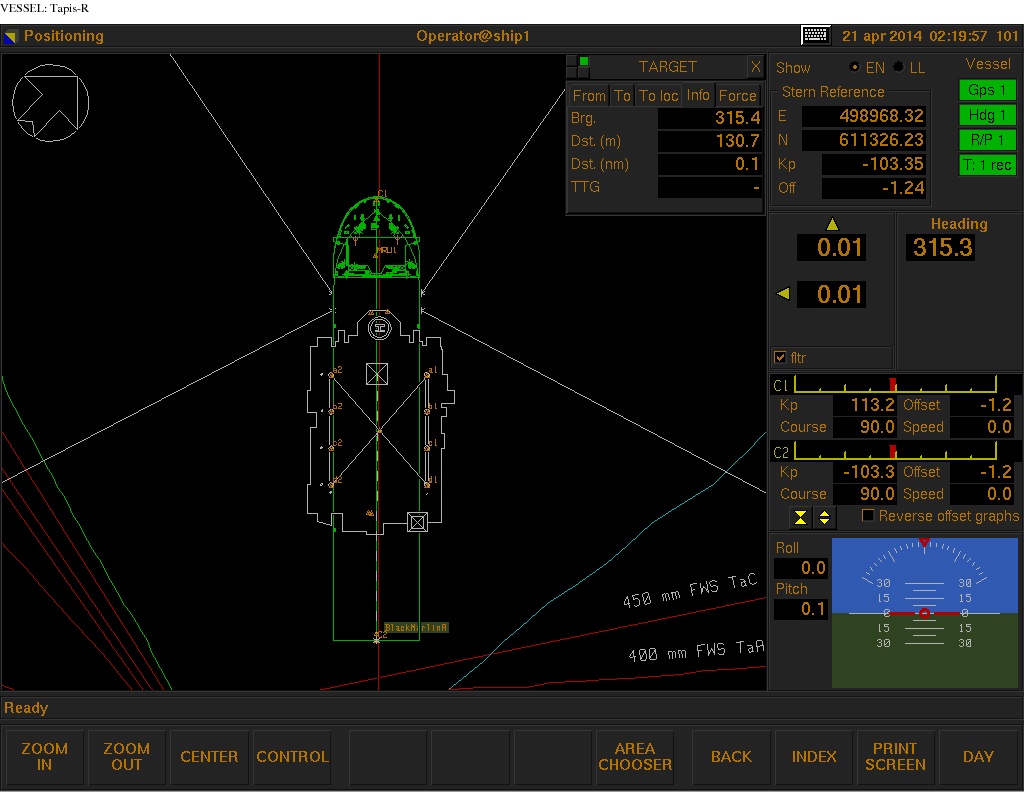1024x792 pixels.
Task: Select the north arrow orientation icon
Action: click(50, 102)
